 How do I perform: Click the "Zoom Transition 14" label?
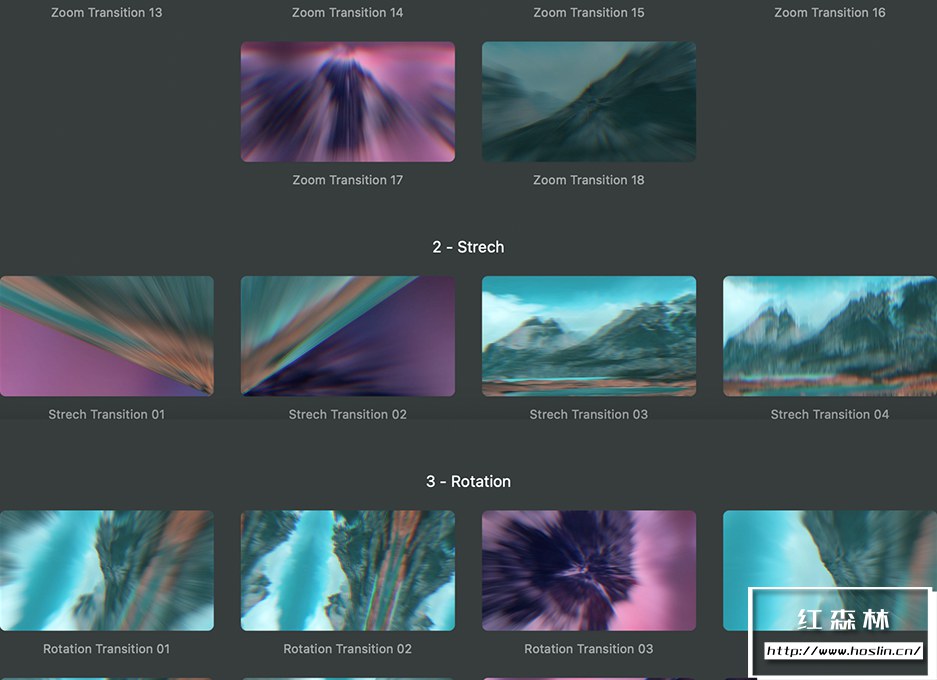coord(348,13)
